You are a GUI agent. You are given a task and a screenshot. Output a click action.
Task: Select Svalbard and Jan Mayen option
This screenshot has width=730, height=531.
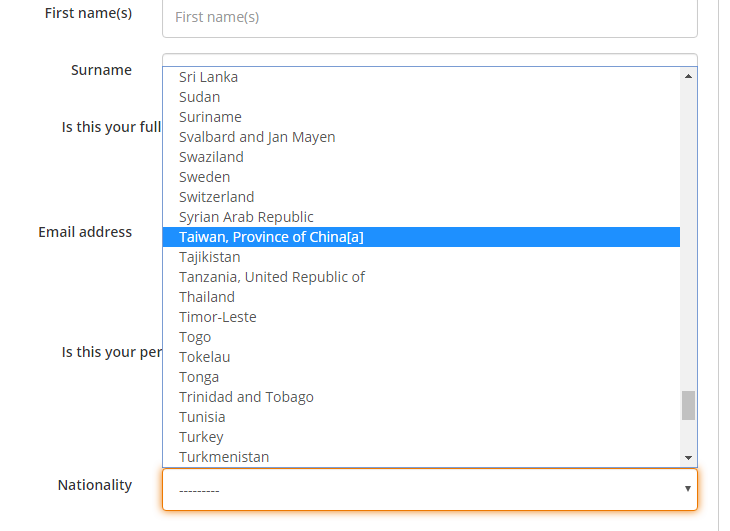pos(257,137)
